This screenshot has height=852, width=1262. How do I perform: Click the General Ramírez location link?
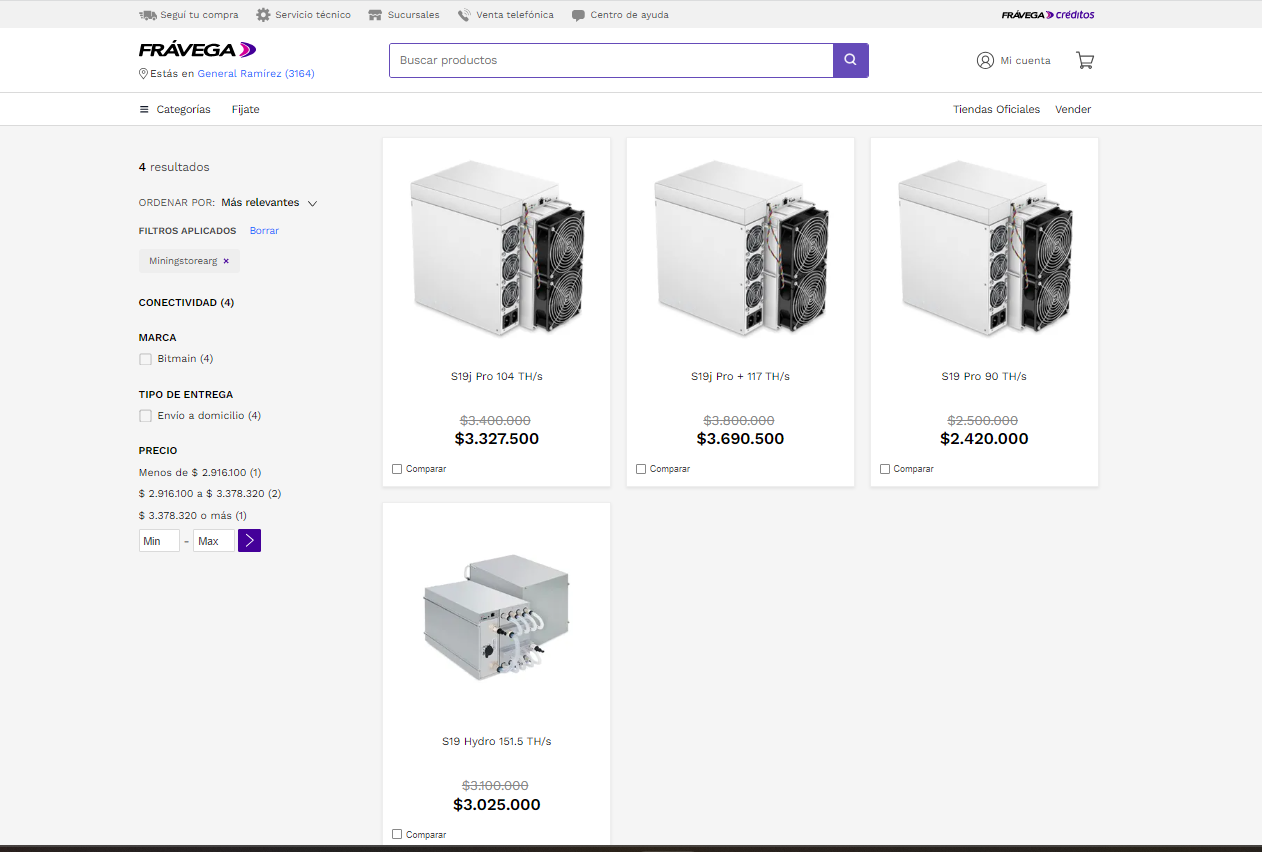[255, 74]
